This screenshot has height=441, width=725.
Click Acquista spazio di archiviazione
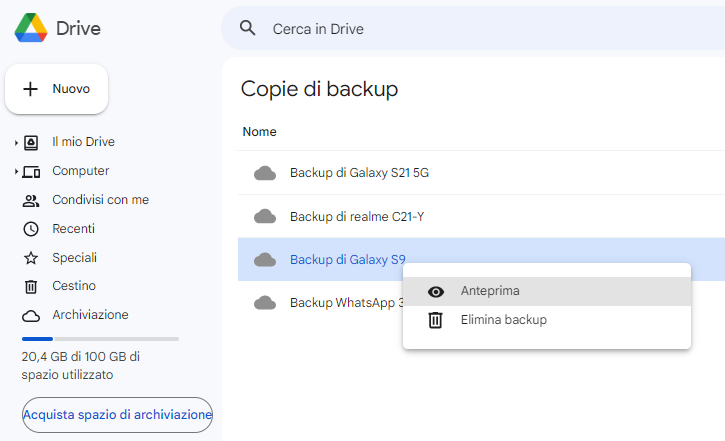click(117, 415)
